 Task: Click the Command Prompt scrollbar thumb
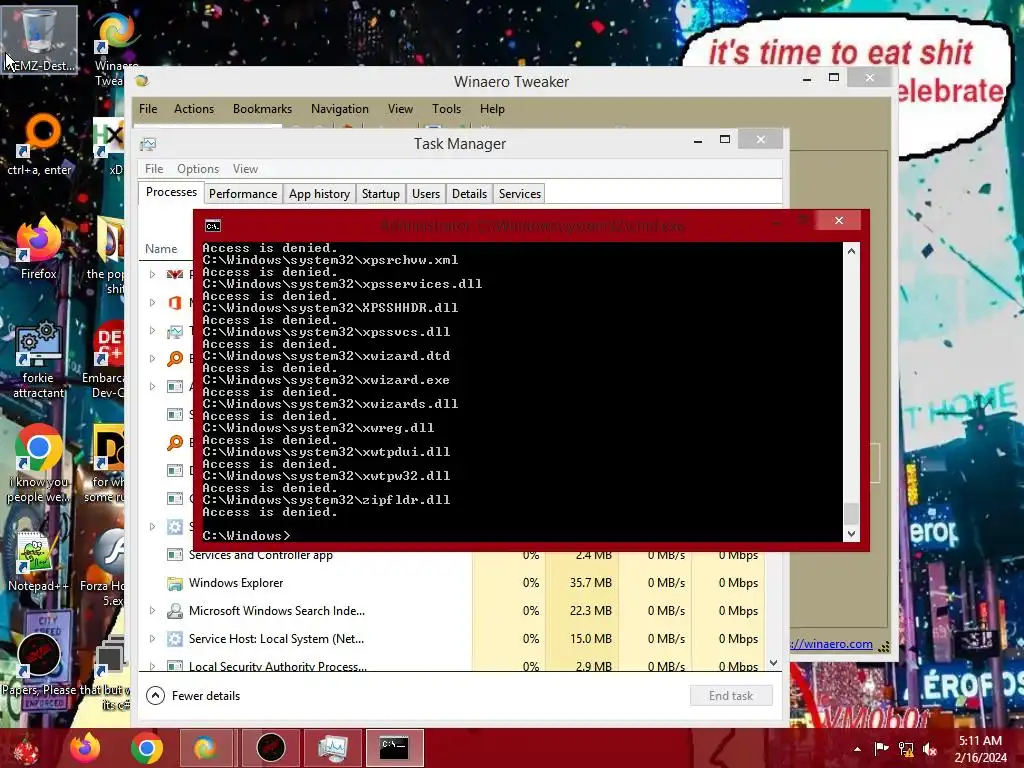pos(851,513)
